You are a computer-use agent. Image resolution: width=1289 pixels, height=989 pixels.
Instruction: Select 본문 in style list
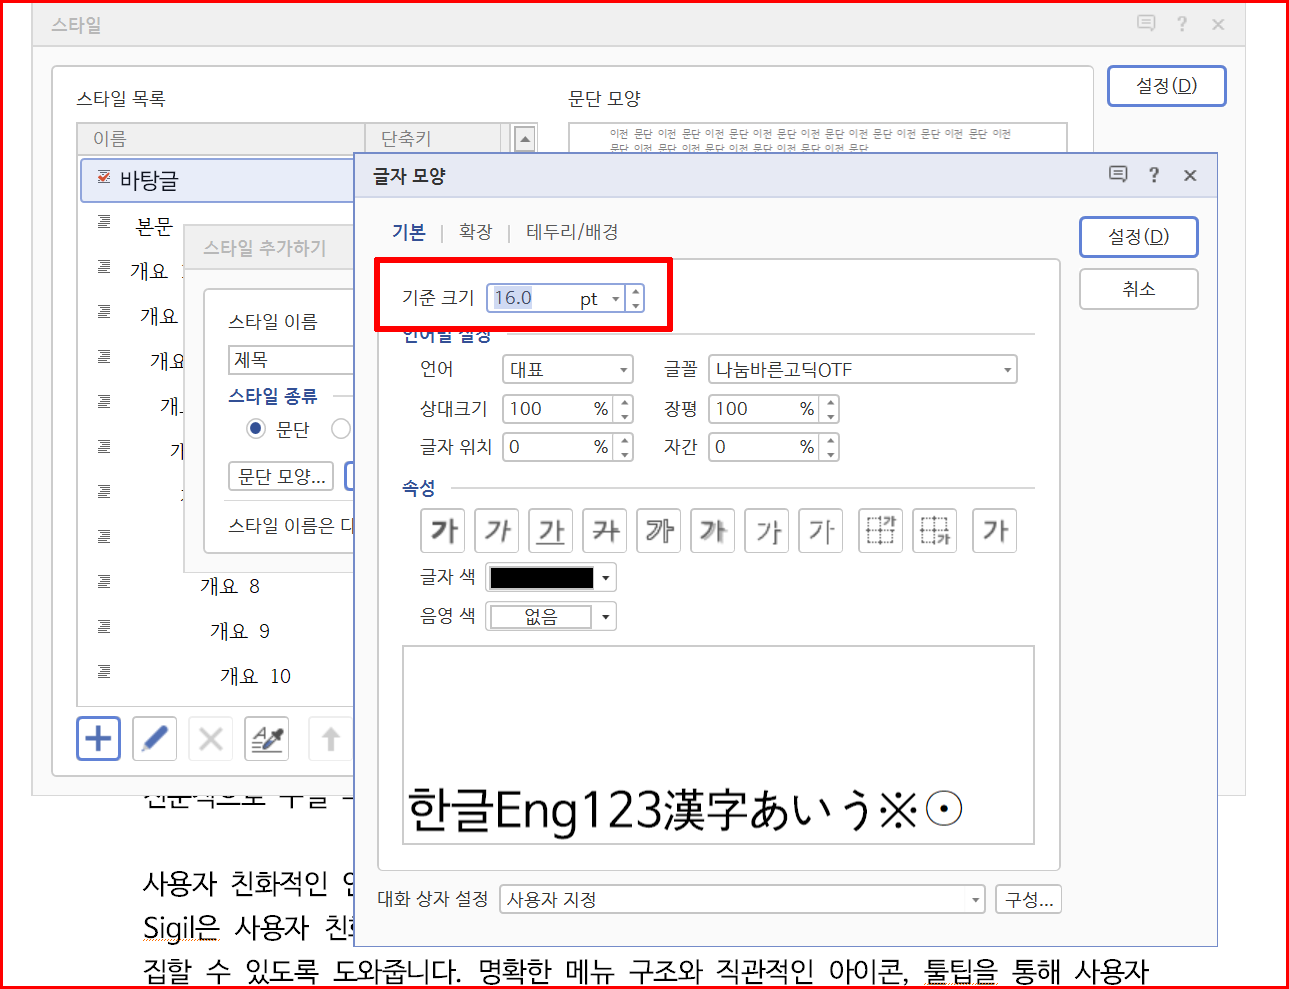click(x=154, y=227)
